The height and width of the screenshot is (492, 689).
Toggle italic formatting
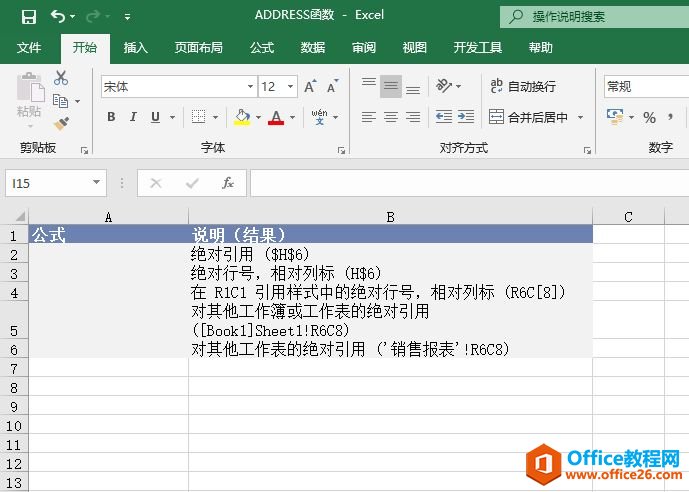pyautogui.click(x=133, y=117)
